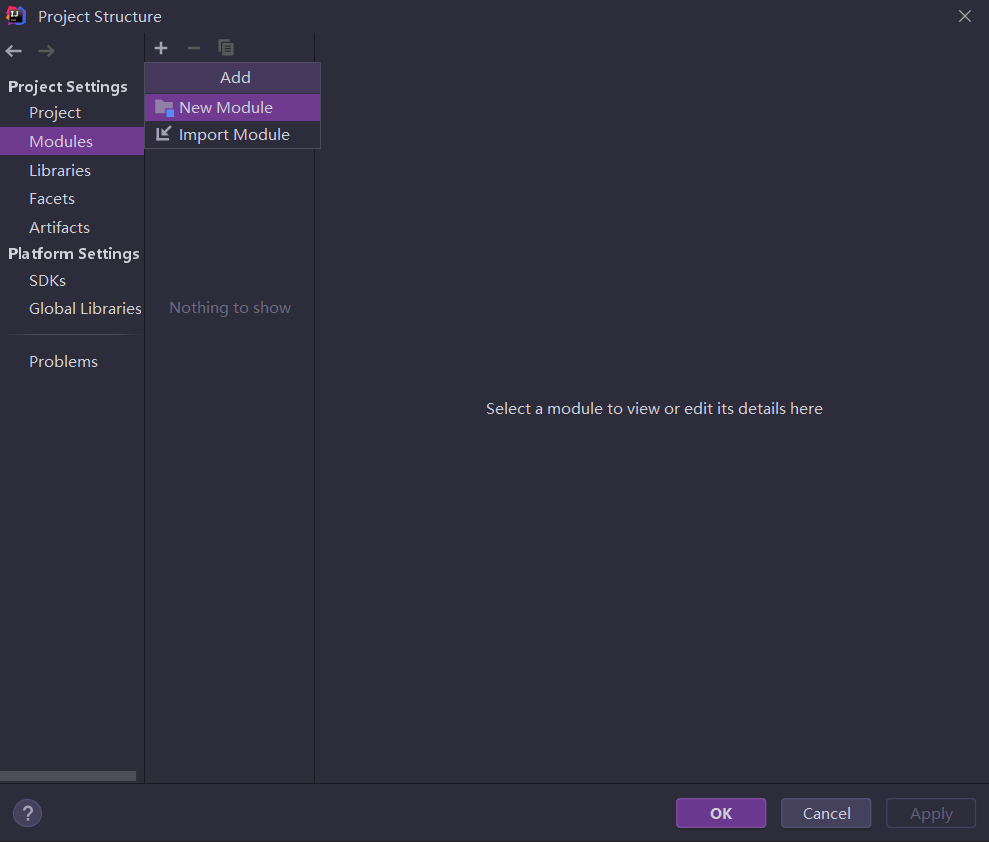Close the Project Structure dialog

coord(964,16)
